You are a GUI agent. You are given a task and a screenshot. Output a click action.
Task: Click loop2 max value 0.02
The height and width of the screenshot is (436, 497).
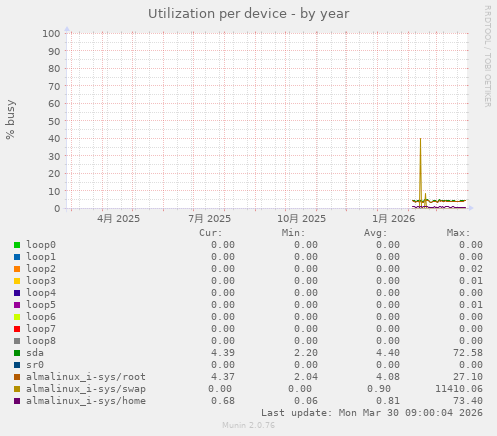pos(471,269)
